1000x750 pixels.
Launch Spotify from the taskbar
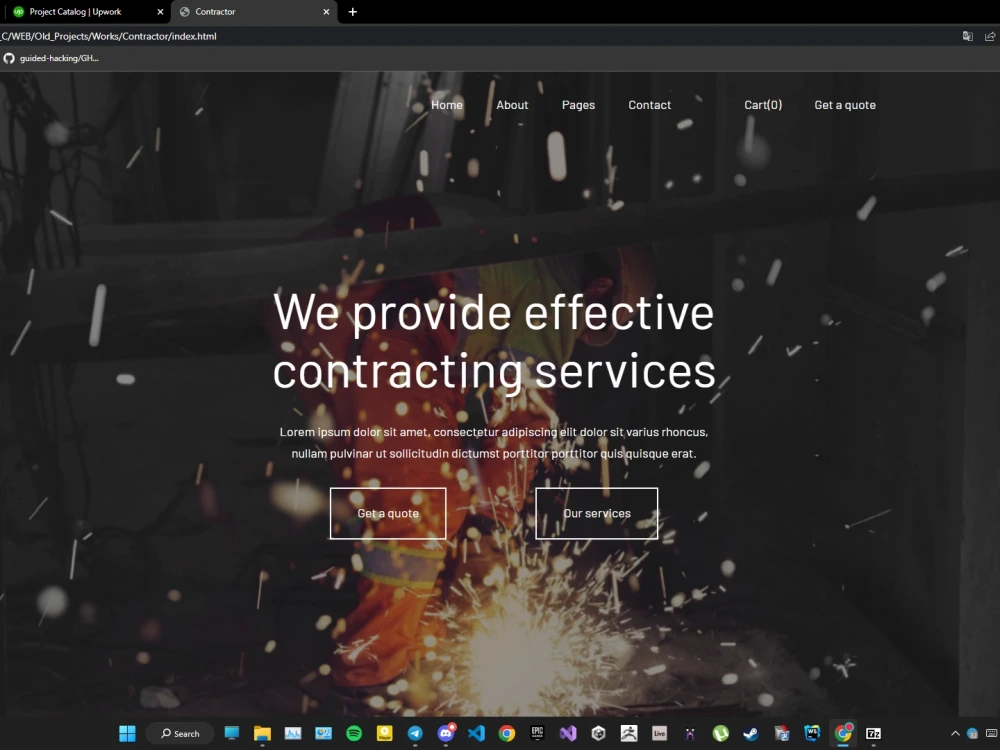354,733
